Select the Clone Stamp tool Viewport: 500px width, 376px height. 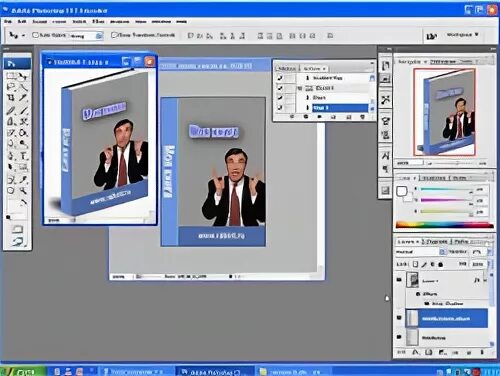click(x=11, y=121)
